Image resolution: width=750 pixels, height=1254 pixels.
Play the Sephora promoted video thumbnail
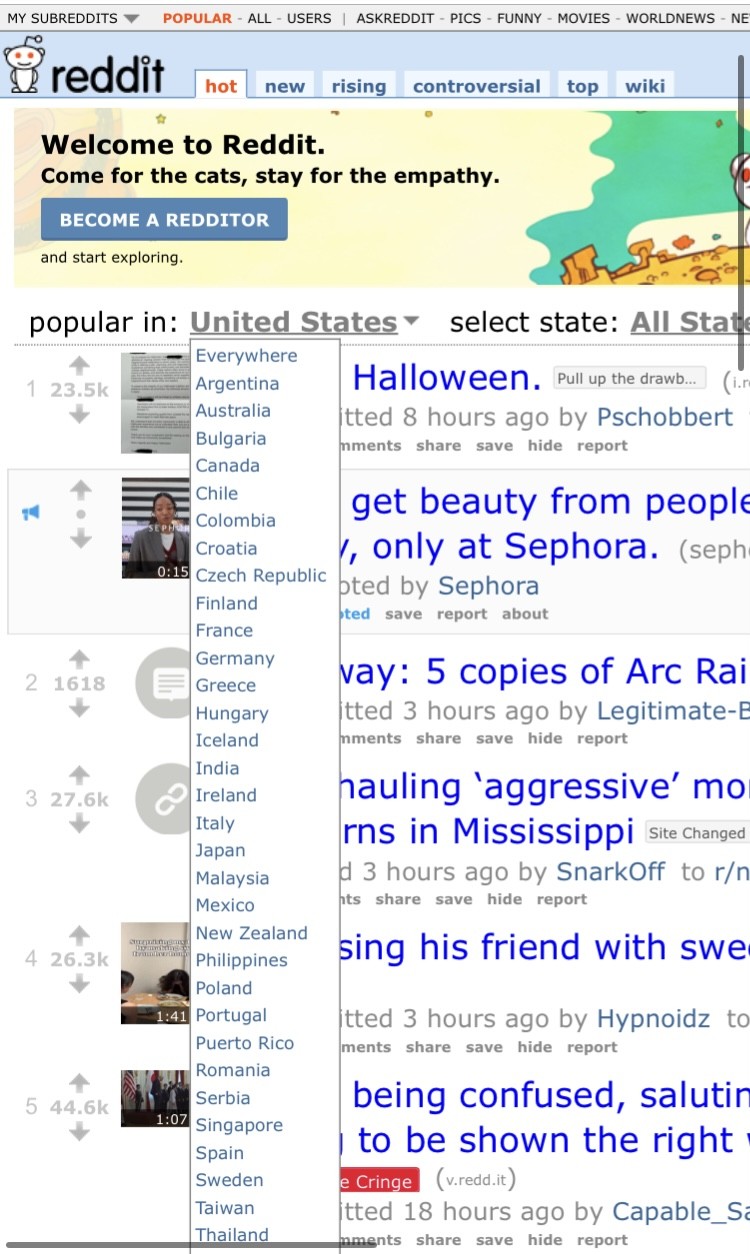coord(156,528)
